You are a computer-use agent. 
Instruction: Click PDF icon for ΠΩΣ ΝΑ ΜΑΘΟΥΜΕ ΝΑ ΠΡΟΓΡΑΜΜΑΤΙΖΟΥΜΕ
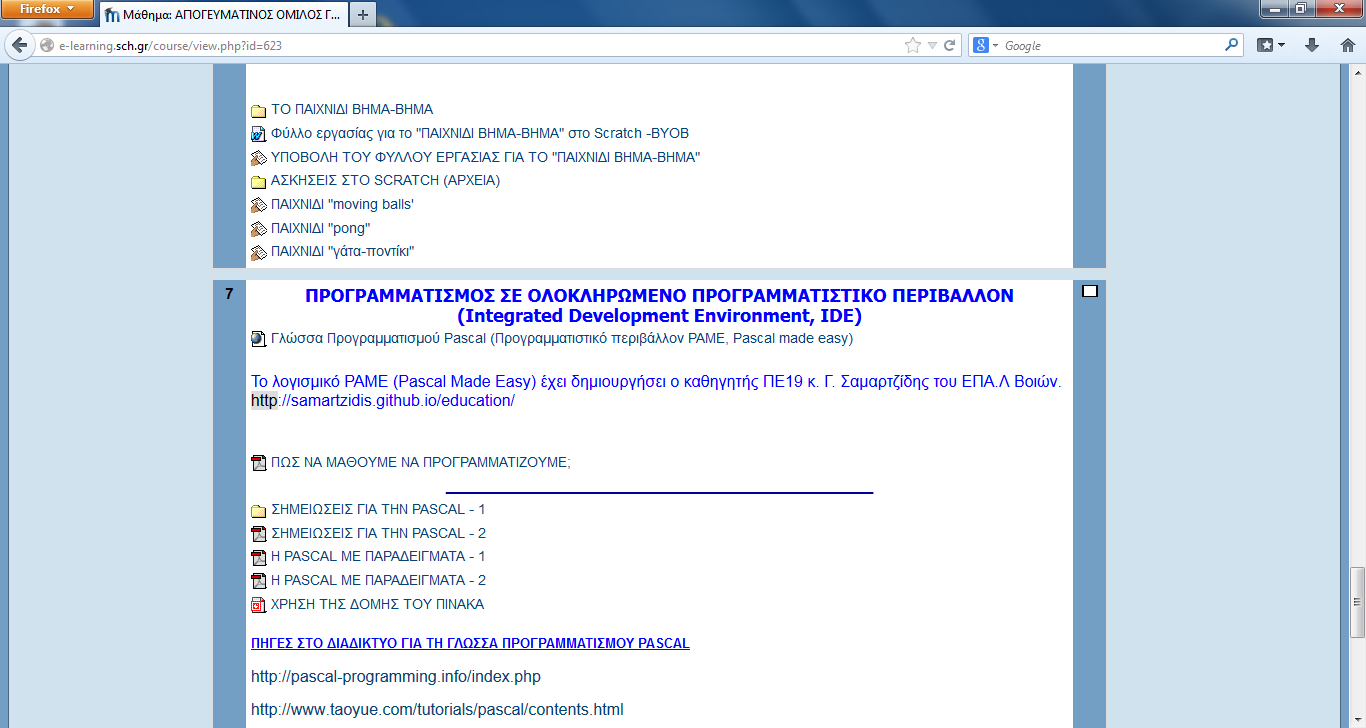[258, 463]
